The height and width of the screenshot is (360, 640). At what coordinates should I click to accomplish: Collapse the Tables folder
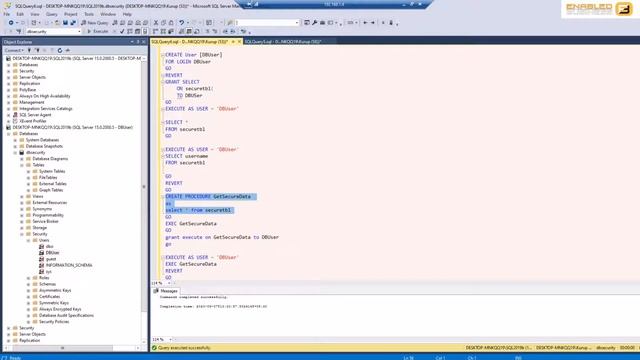point(22,165)
